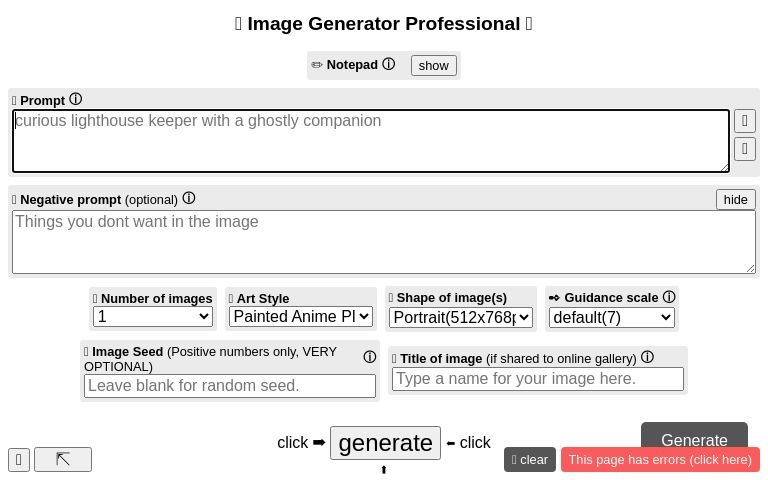Click the Notepad info icon
Image resolution: width=768 pixels, height=480 pixels.
389,64
